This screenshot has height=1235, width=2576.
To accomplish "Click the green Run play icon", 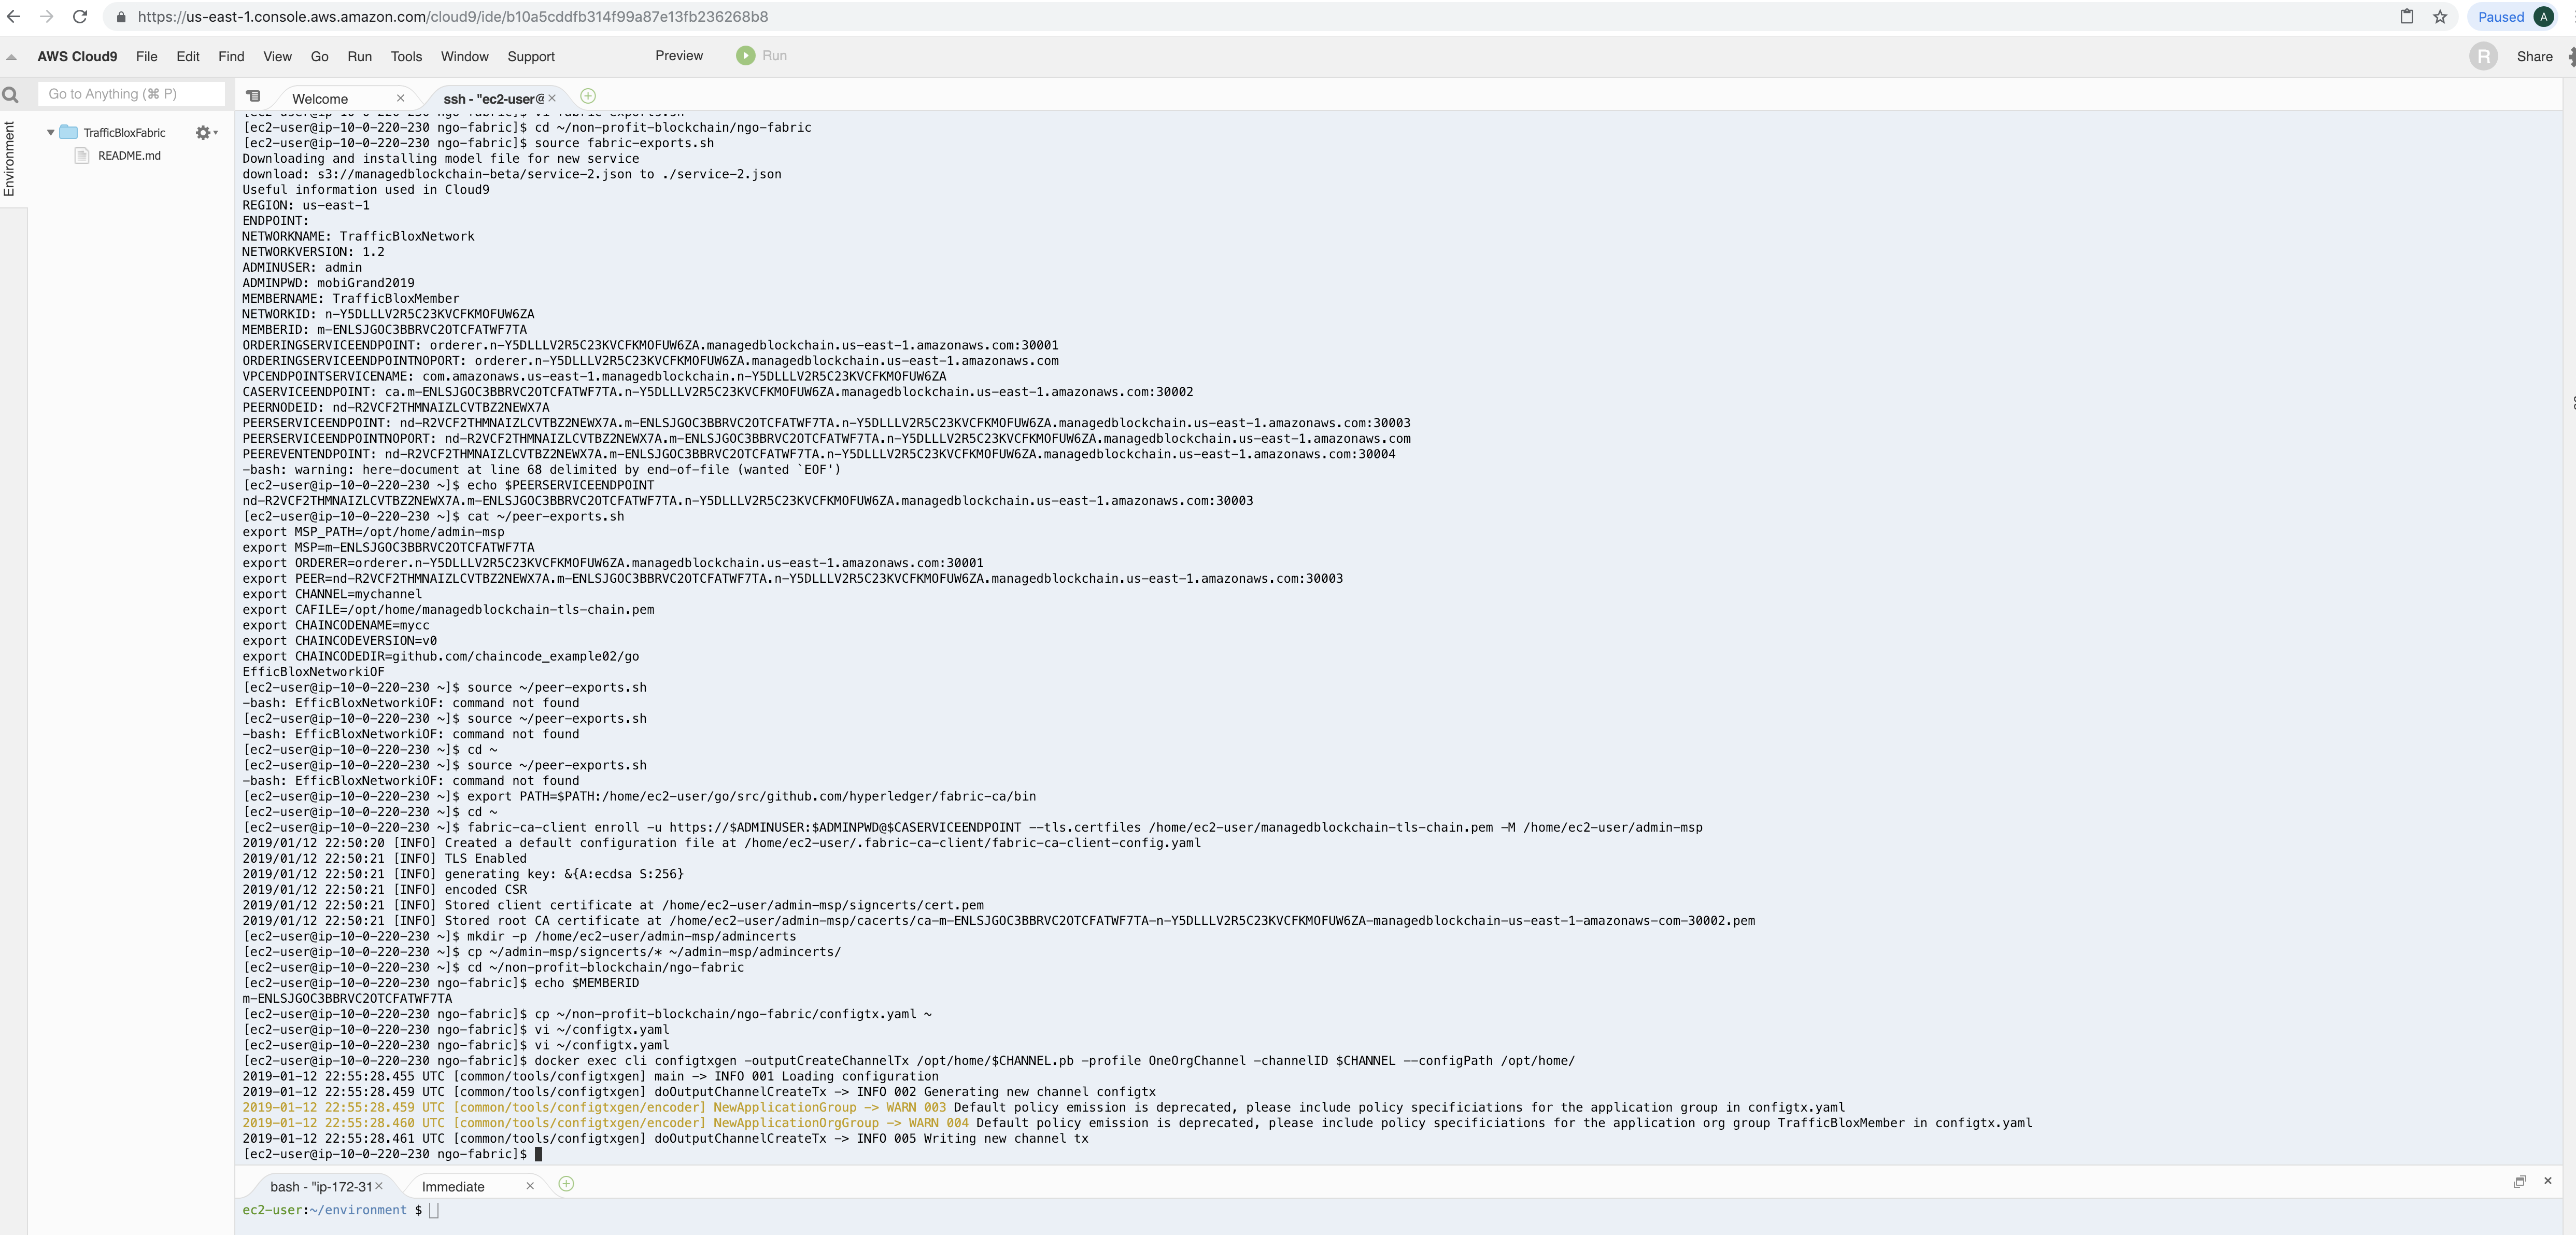I will (x=745, y=56).
